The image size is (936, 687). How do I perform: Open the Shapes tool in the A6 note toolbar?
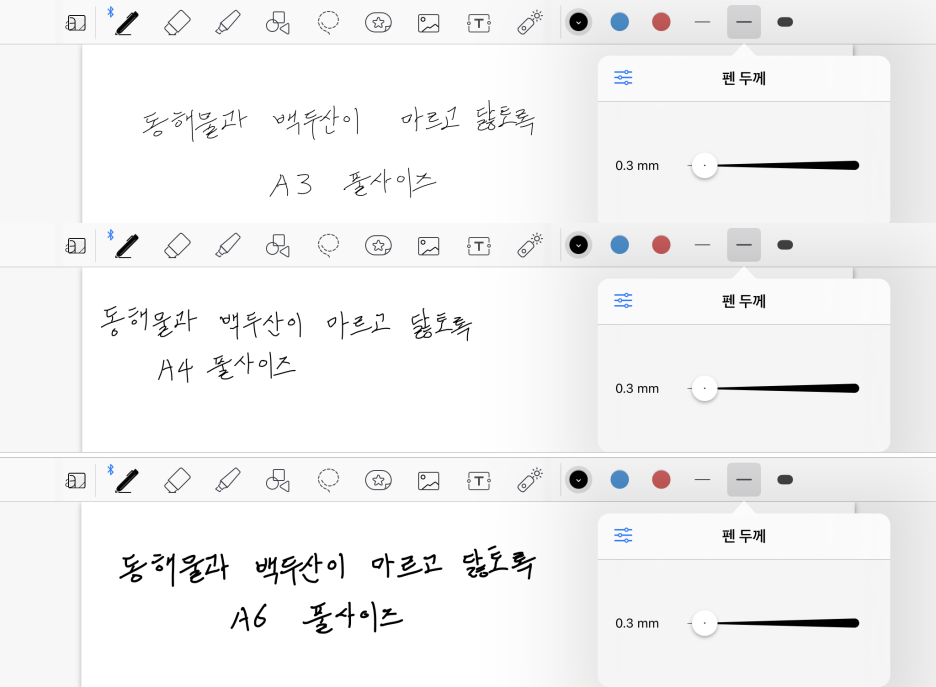(x=278, y=480)
